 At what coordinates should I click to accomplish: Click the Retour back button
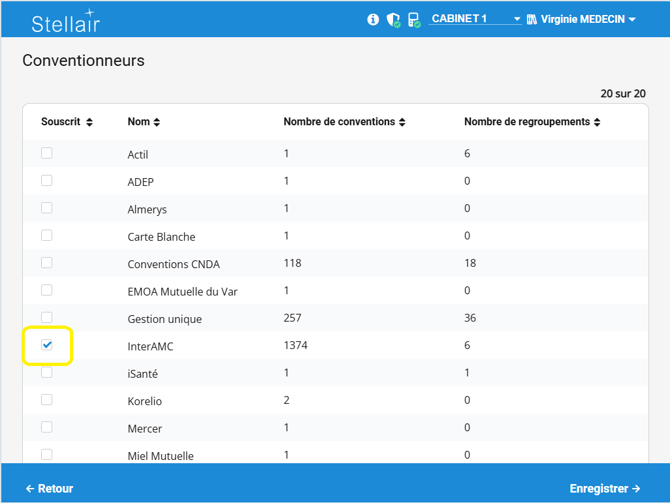(50, 489)
